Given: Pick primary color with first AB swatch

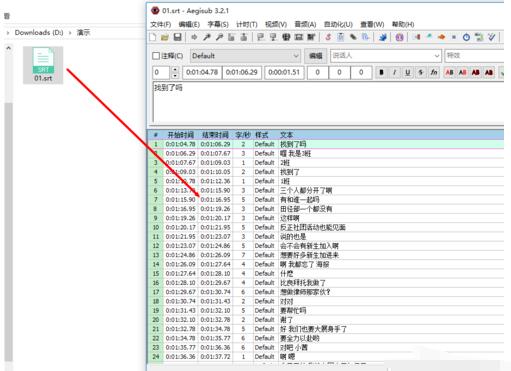Looking at the screenshot, I should click(449, 72).
